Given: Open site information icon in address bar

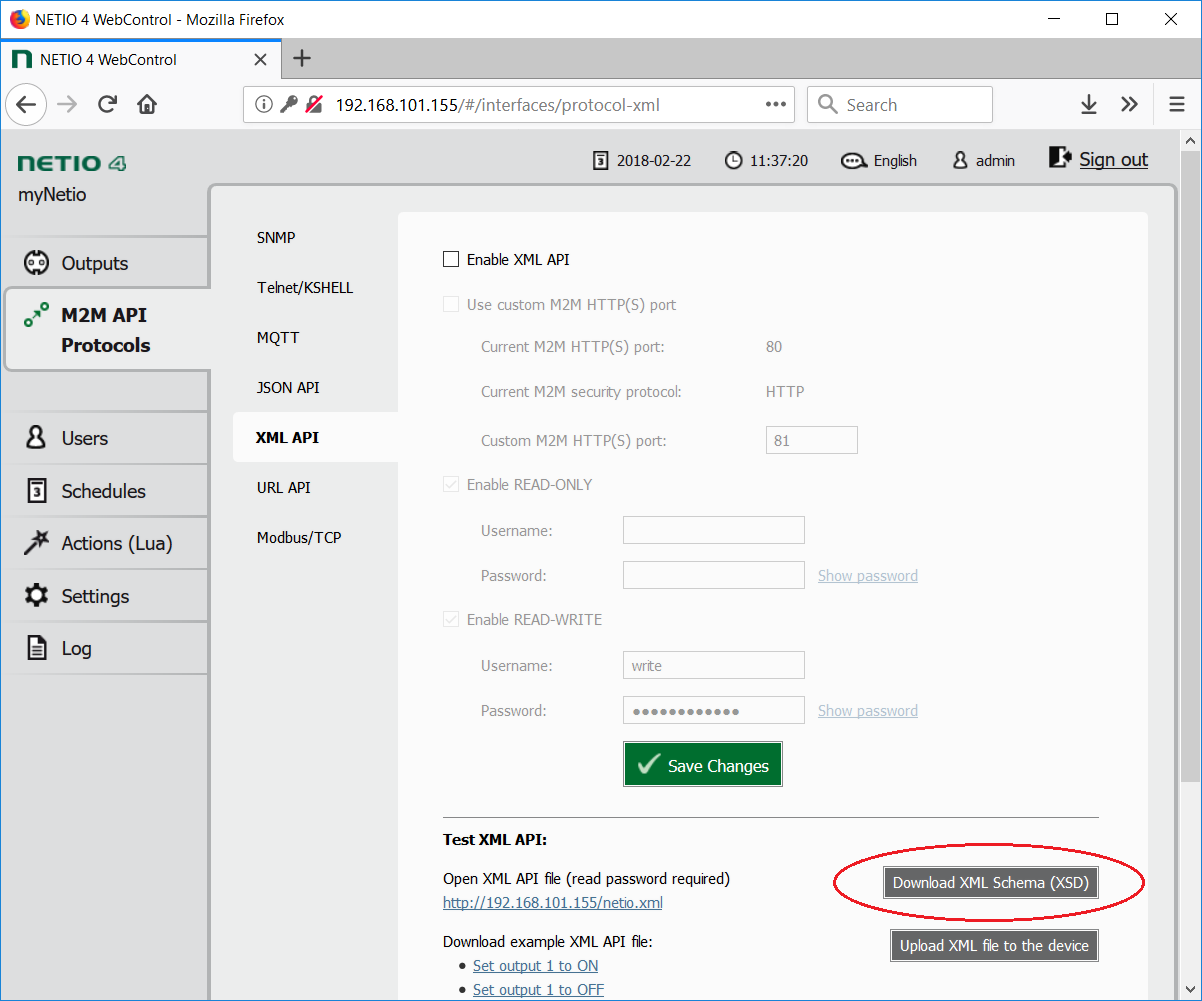Looking at the screenshot, I should pyautogui.click(x=263, y=105).
